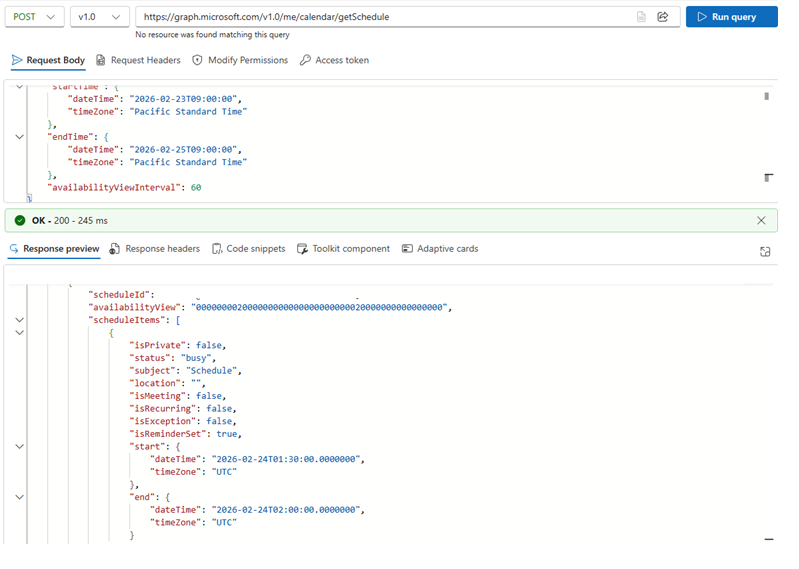Click the Run query button
The width and height of the screenshot is (799, 569).
[731, 17]
